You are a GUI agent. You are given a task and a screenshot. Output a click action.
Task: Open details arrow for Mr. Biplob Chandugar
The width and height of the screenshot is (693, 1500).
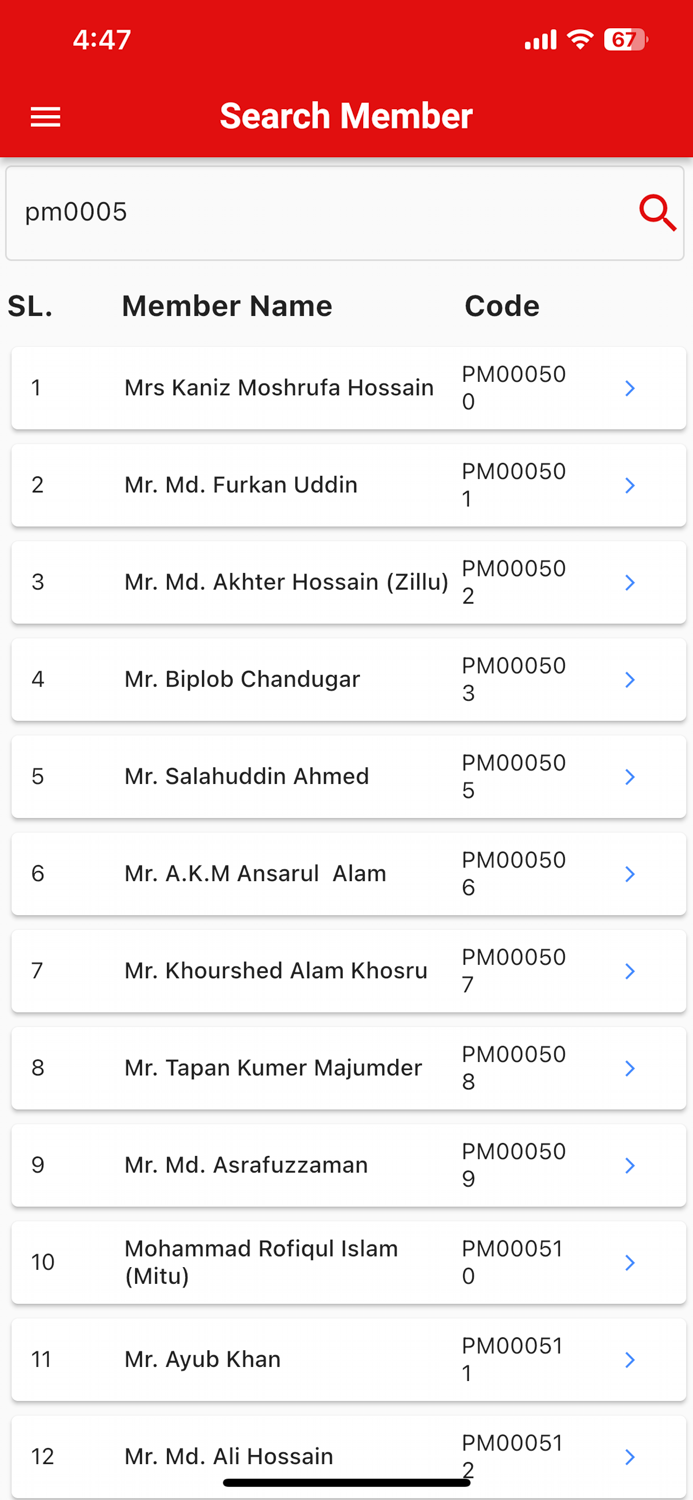[630, 679]
